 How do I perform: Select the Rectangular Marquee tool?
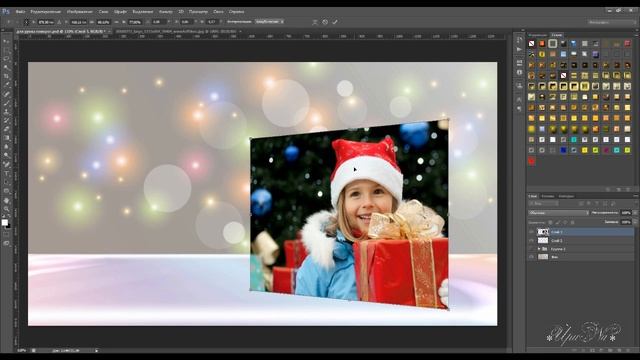6,51
